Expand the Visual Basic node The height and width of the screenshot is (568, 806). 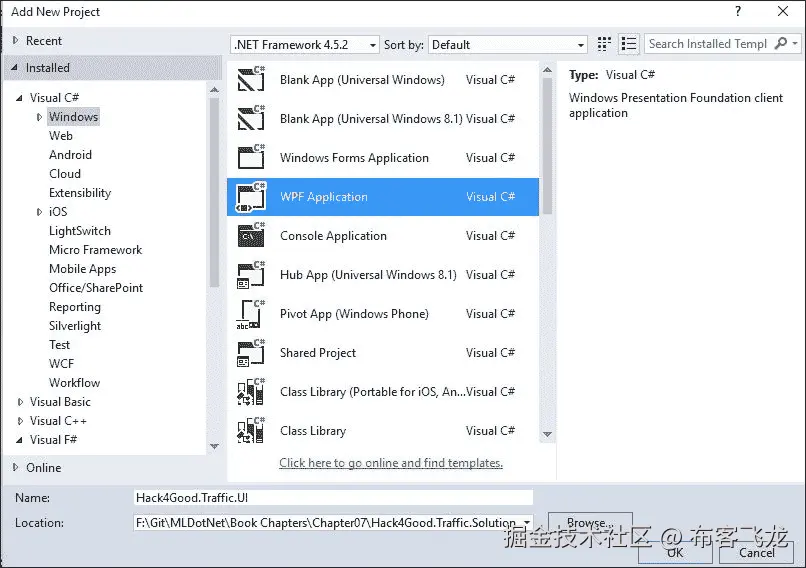pyautogui.click(x=20, y=401)
